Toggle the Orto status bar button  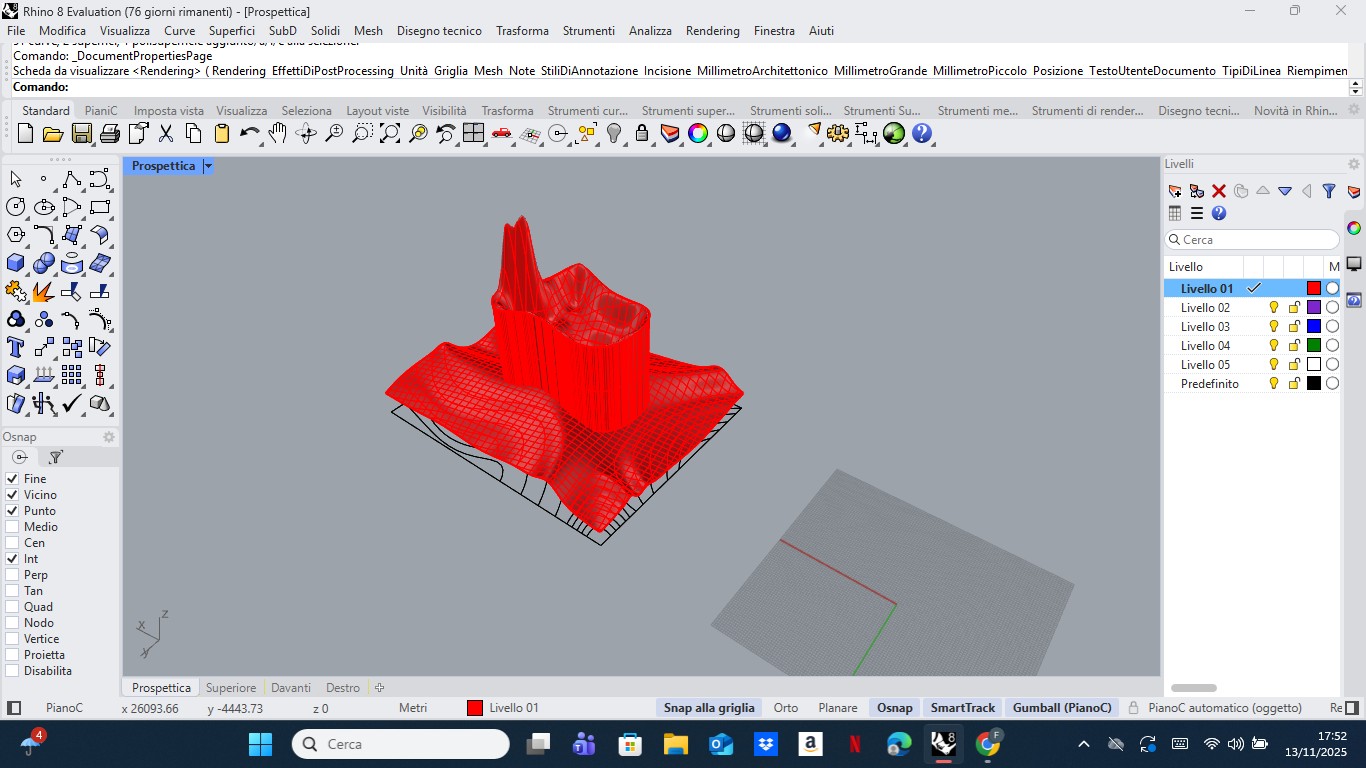pyautogui.click(x=786, y=708)
